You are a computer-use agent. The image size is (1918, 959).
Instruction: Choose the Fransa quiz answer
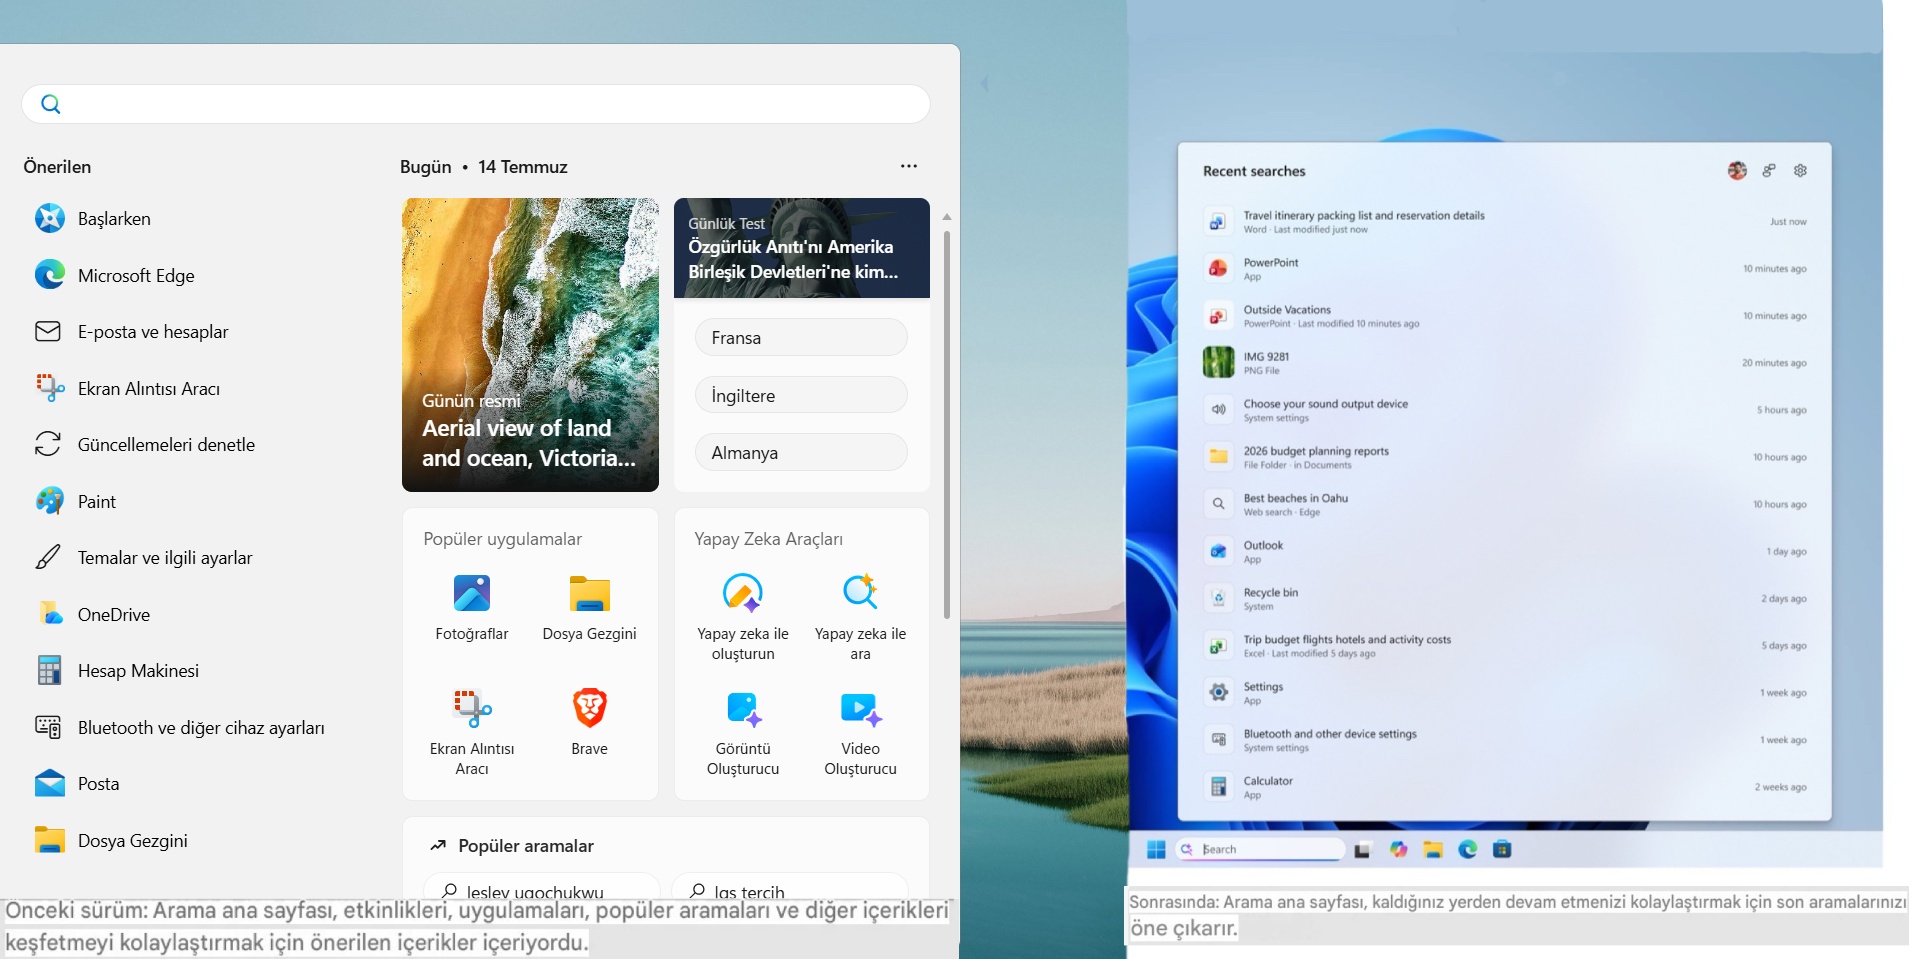click(801, 337)
